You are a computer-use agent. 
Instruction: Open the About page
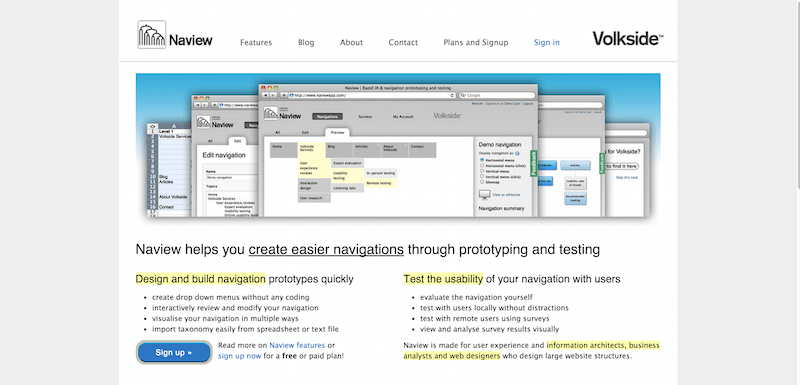pyautogui.click(x=352, y=42)
